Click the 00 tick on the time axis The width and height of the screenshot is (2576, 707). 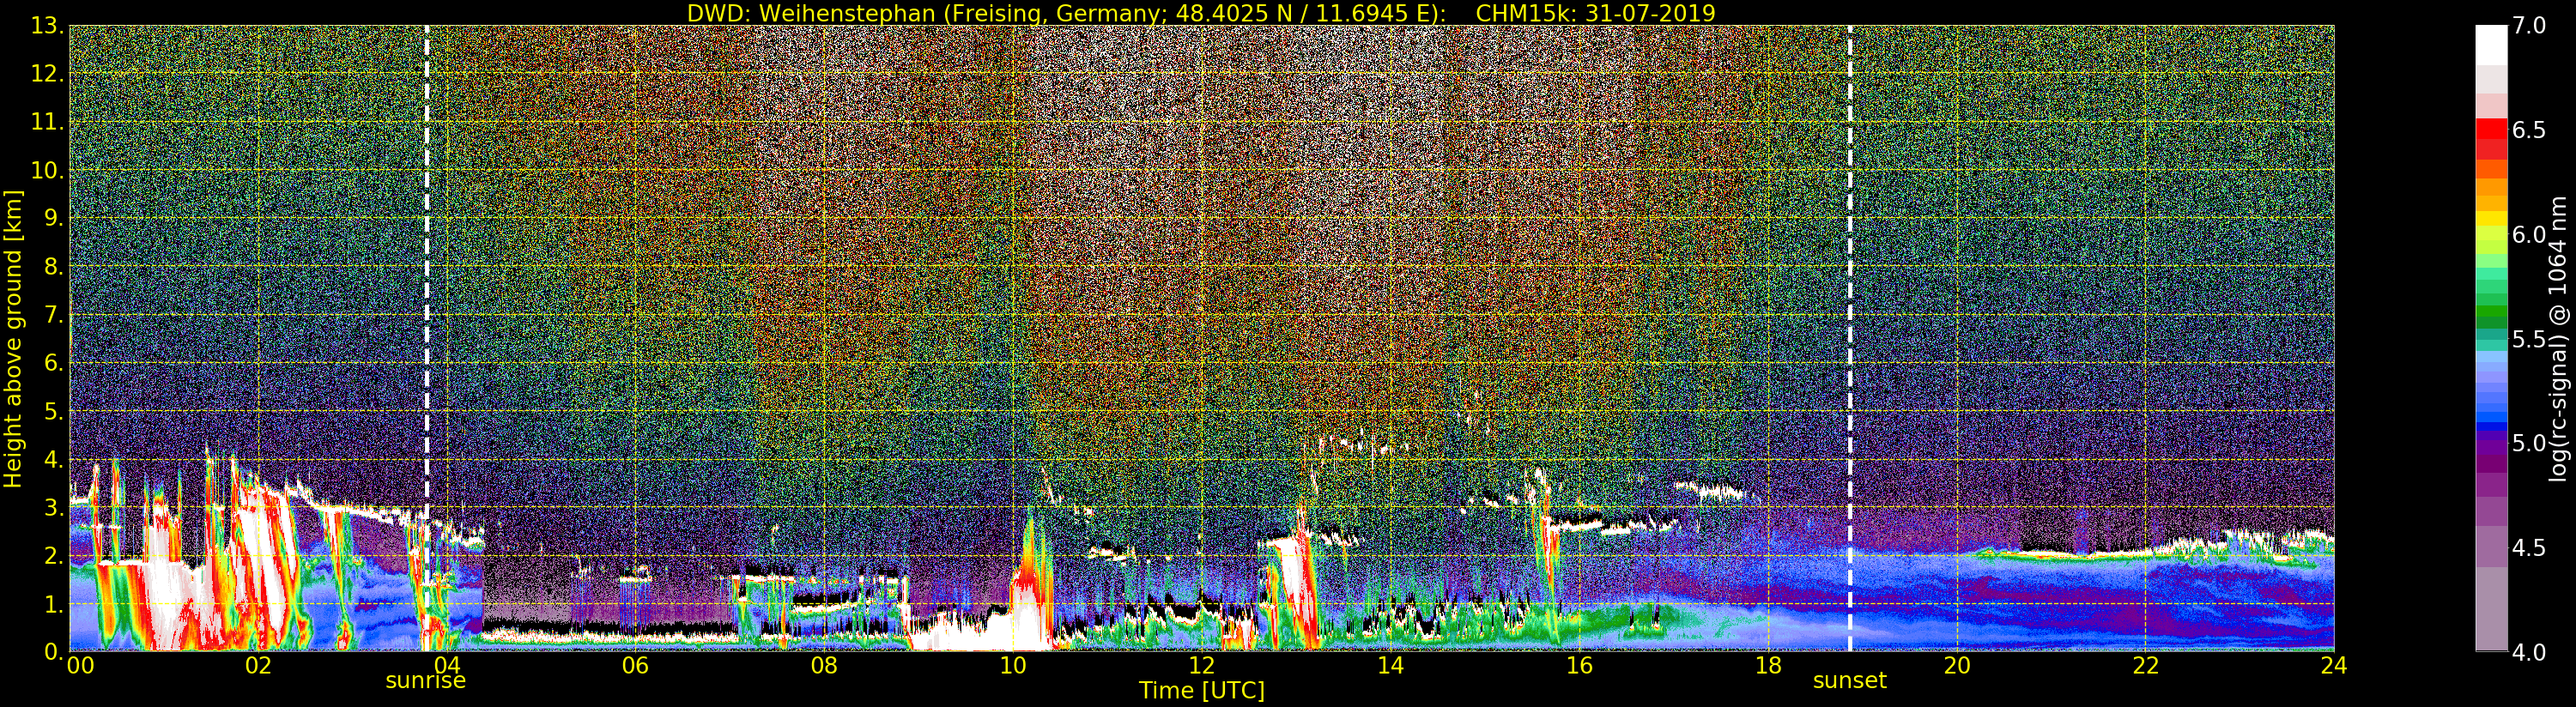(x=80, y=666)
